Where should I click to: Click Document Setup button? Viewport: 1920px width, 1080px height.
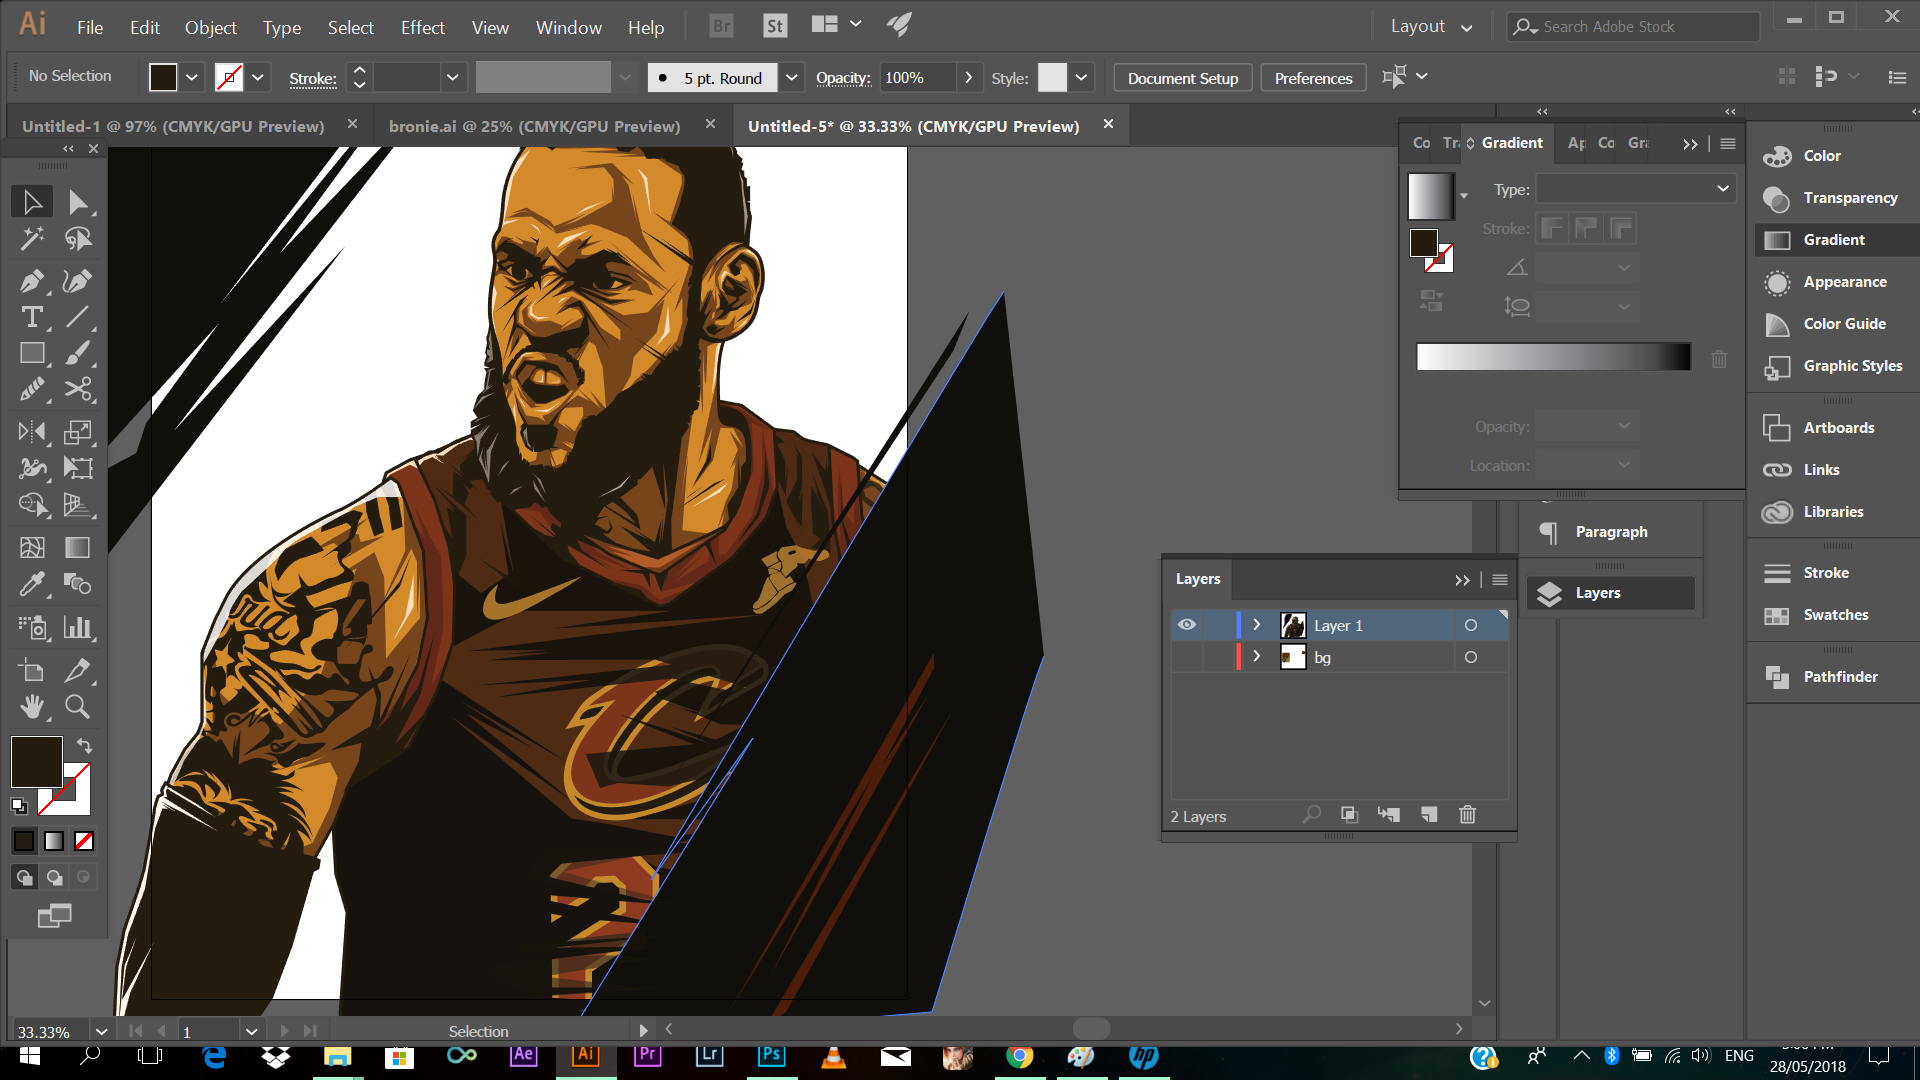click(x=1182, y=78)
